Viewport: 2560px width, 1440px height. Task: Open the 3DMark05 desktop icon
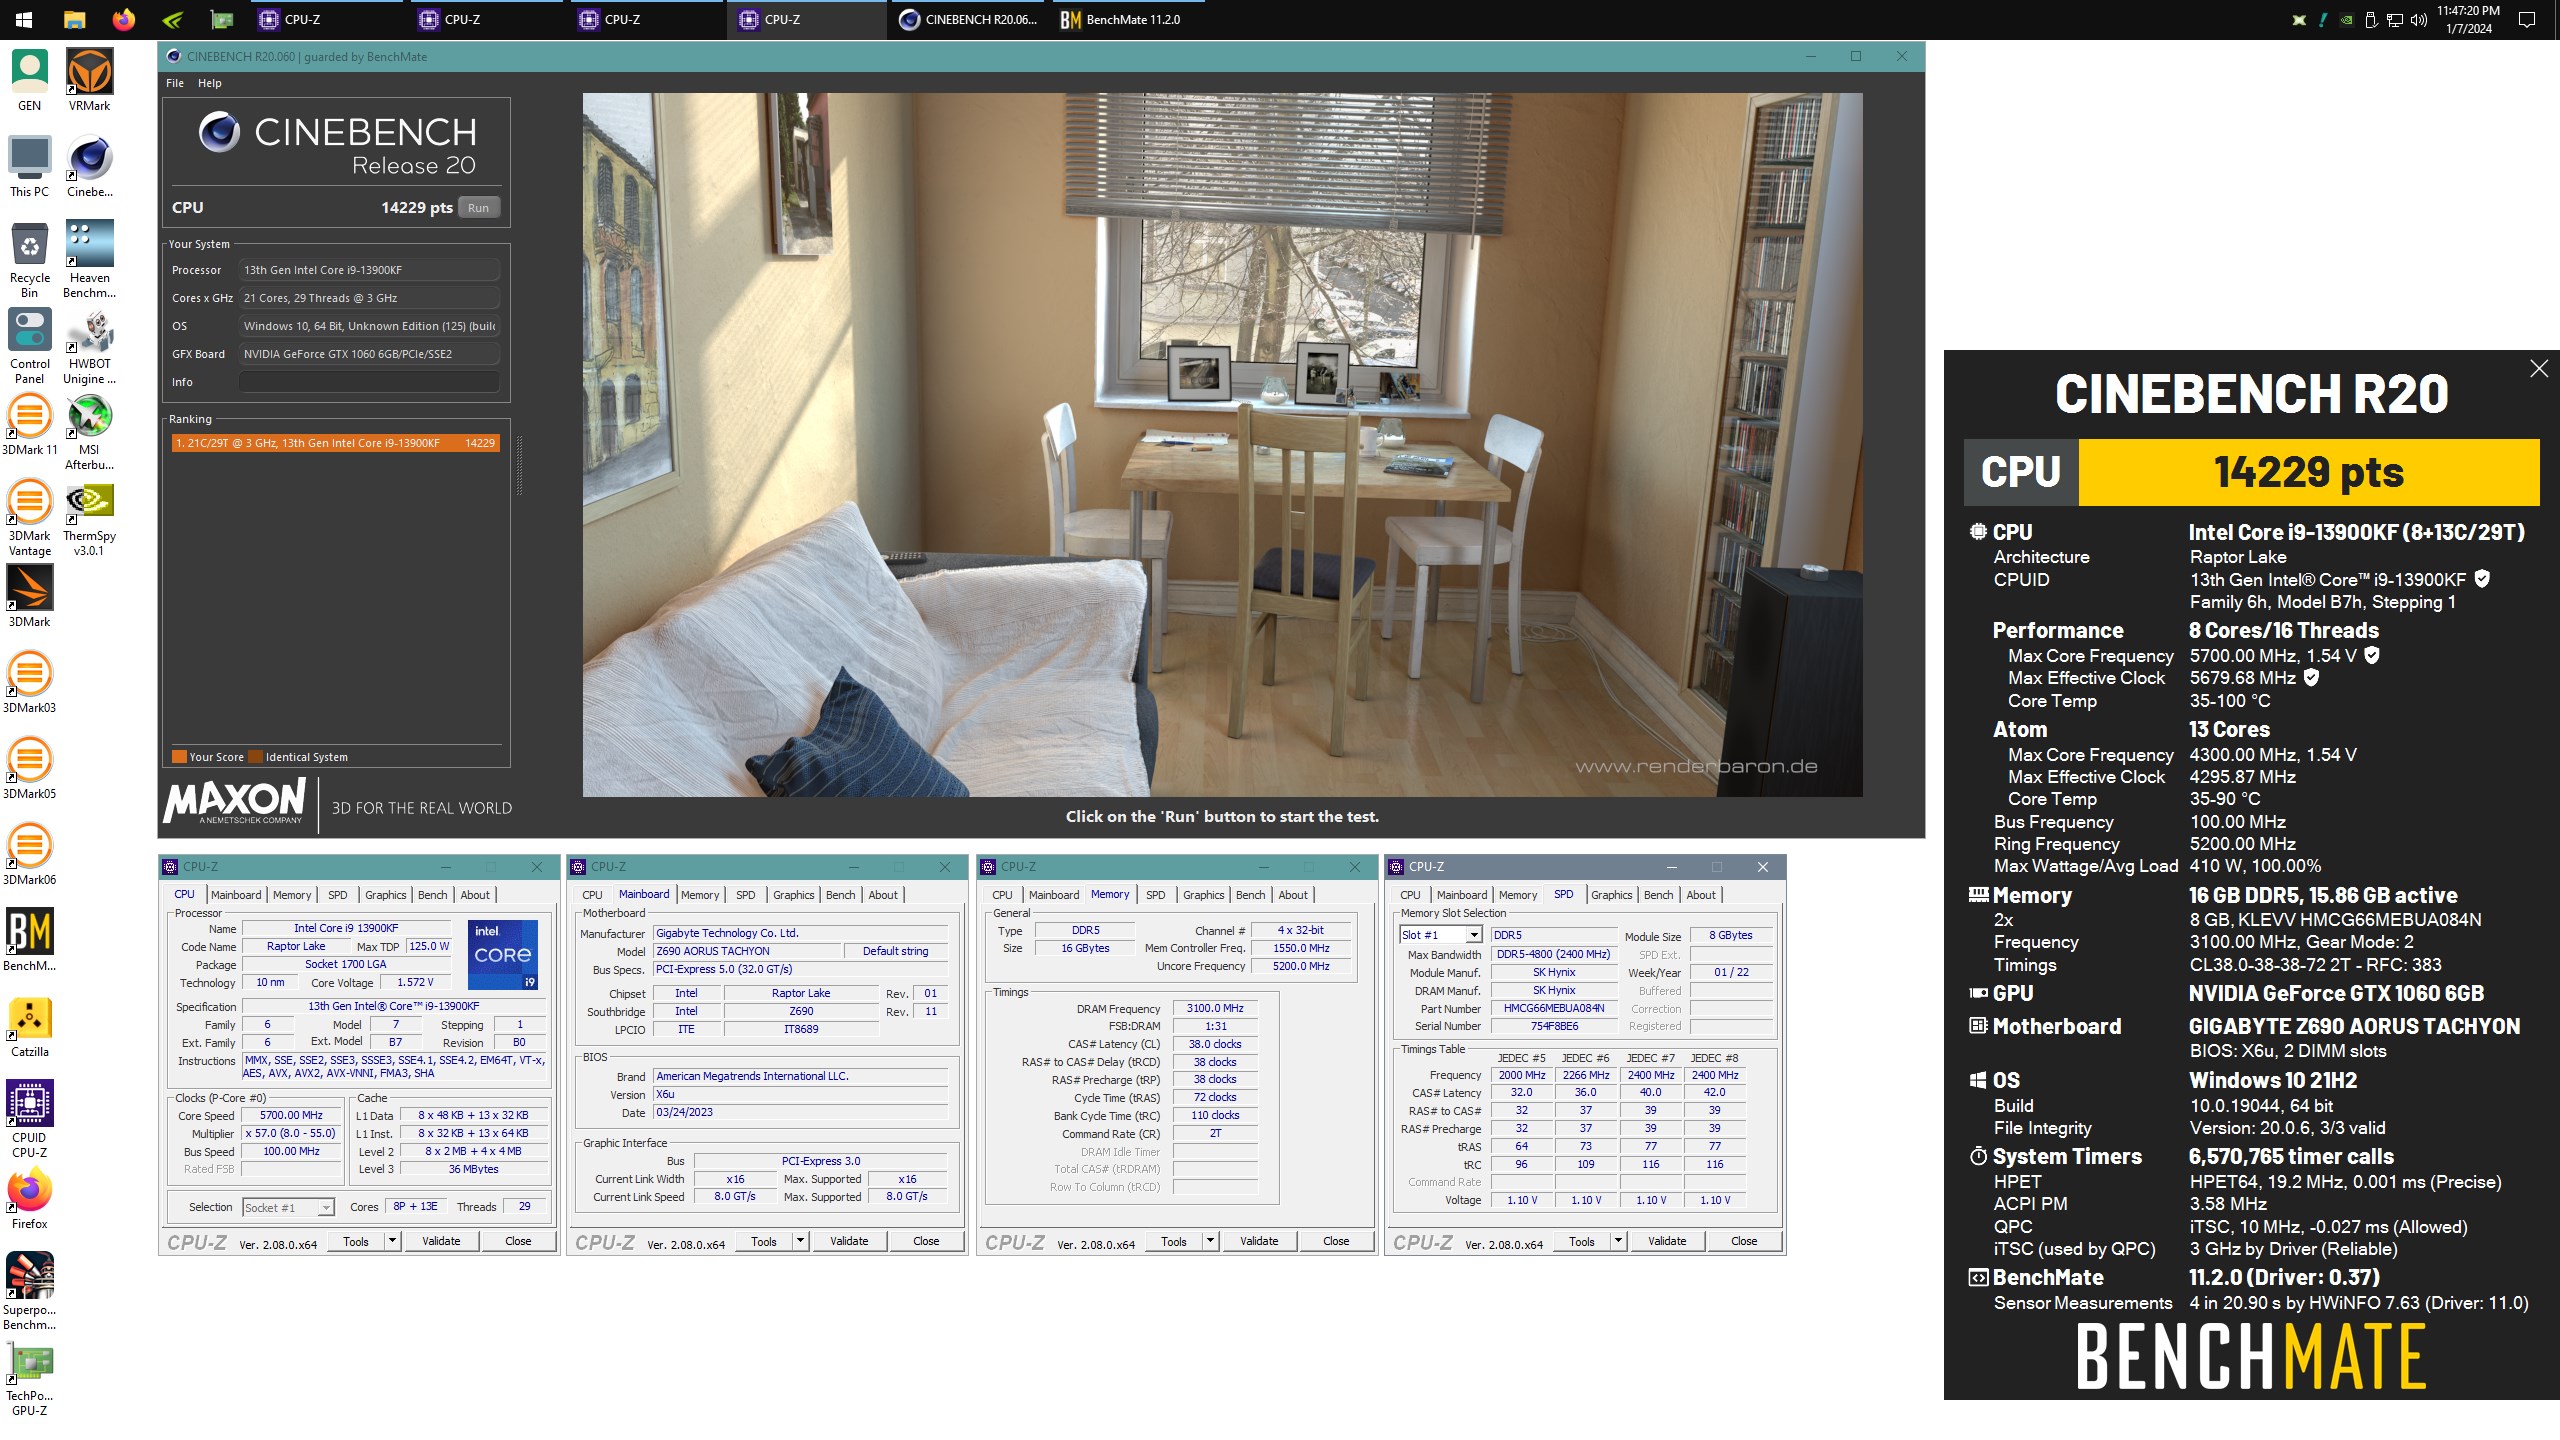click(x=29, y=769)
